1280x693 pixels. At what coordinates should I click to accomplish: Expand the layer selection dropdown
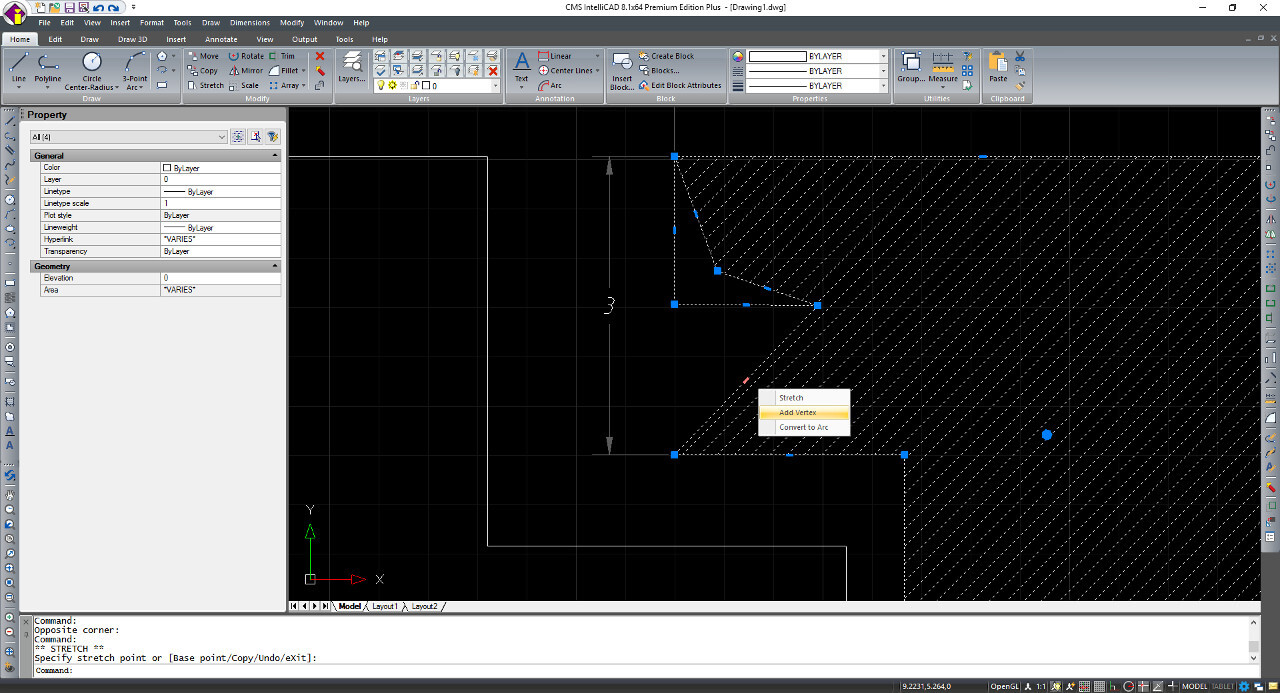[495, 86]
